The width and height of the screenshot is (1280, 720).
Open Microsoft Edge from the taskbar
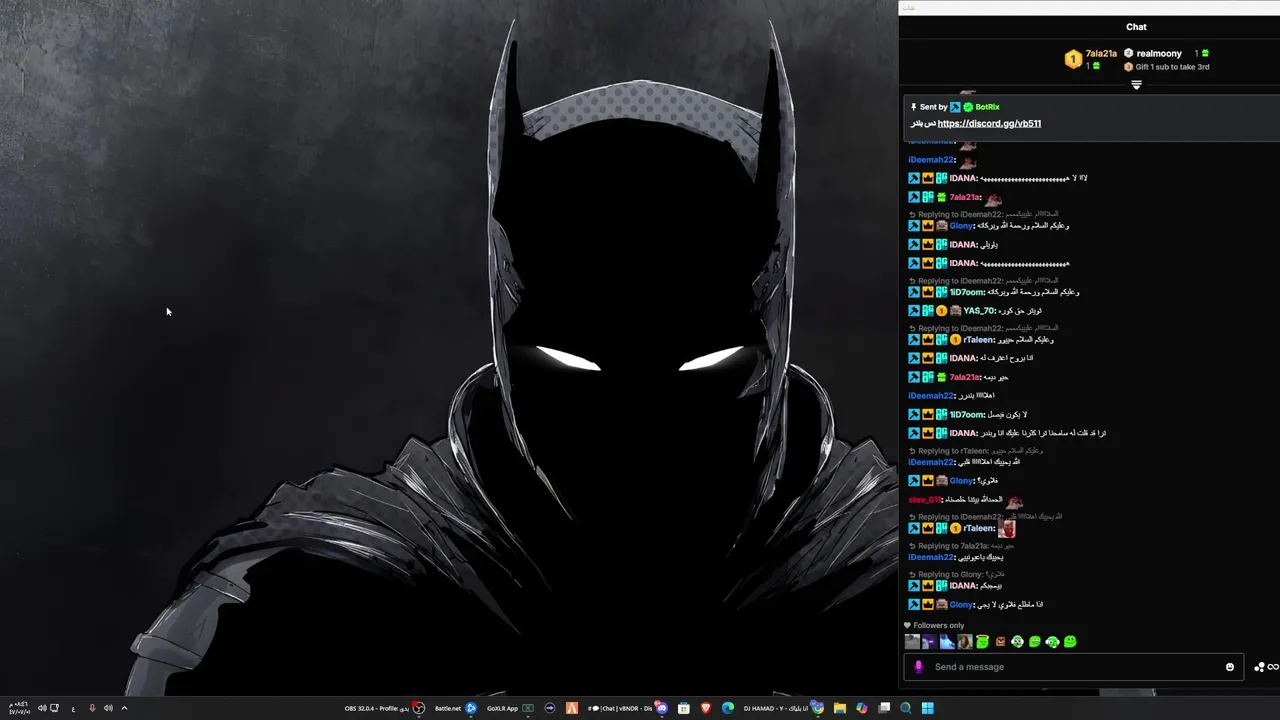[727, 708]
